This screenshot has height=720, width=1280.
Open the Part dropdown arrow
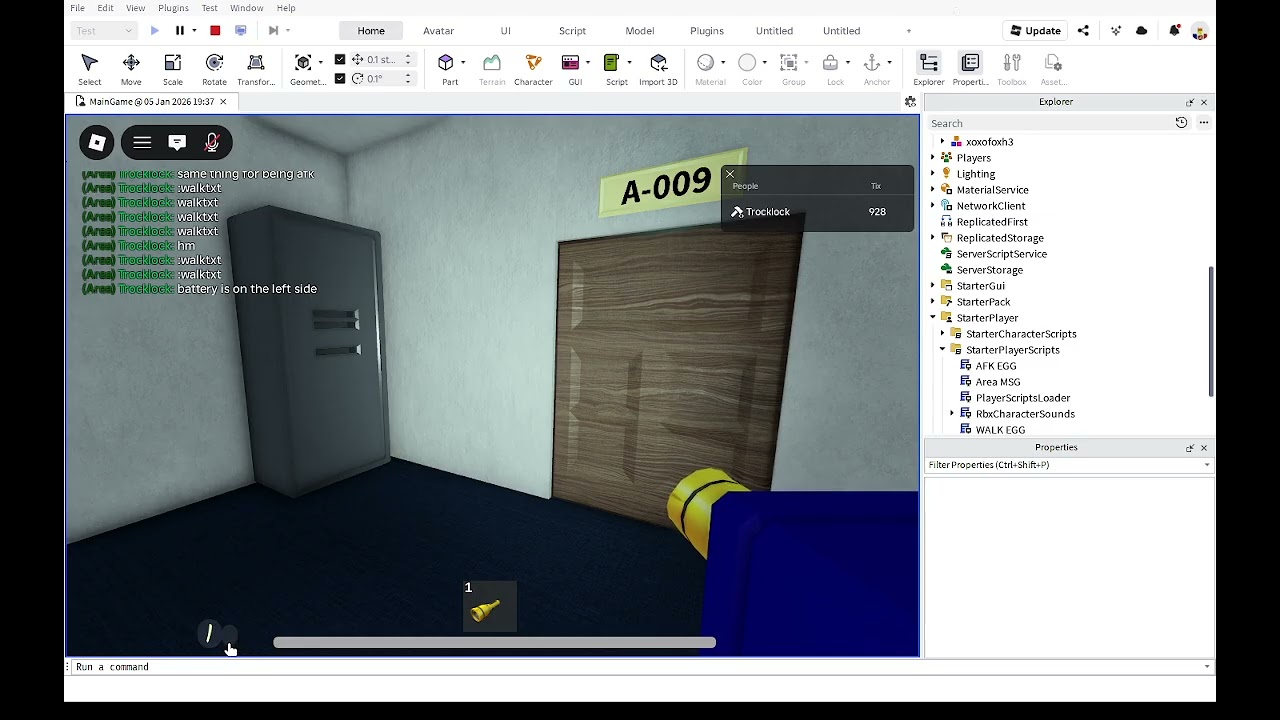pos(463,62)
